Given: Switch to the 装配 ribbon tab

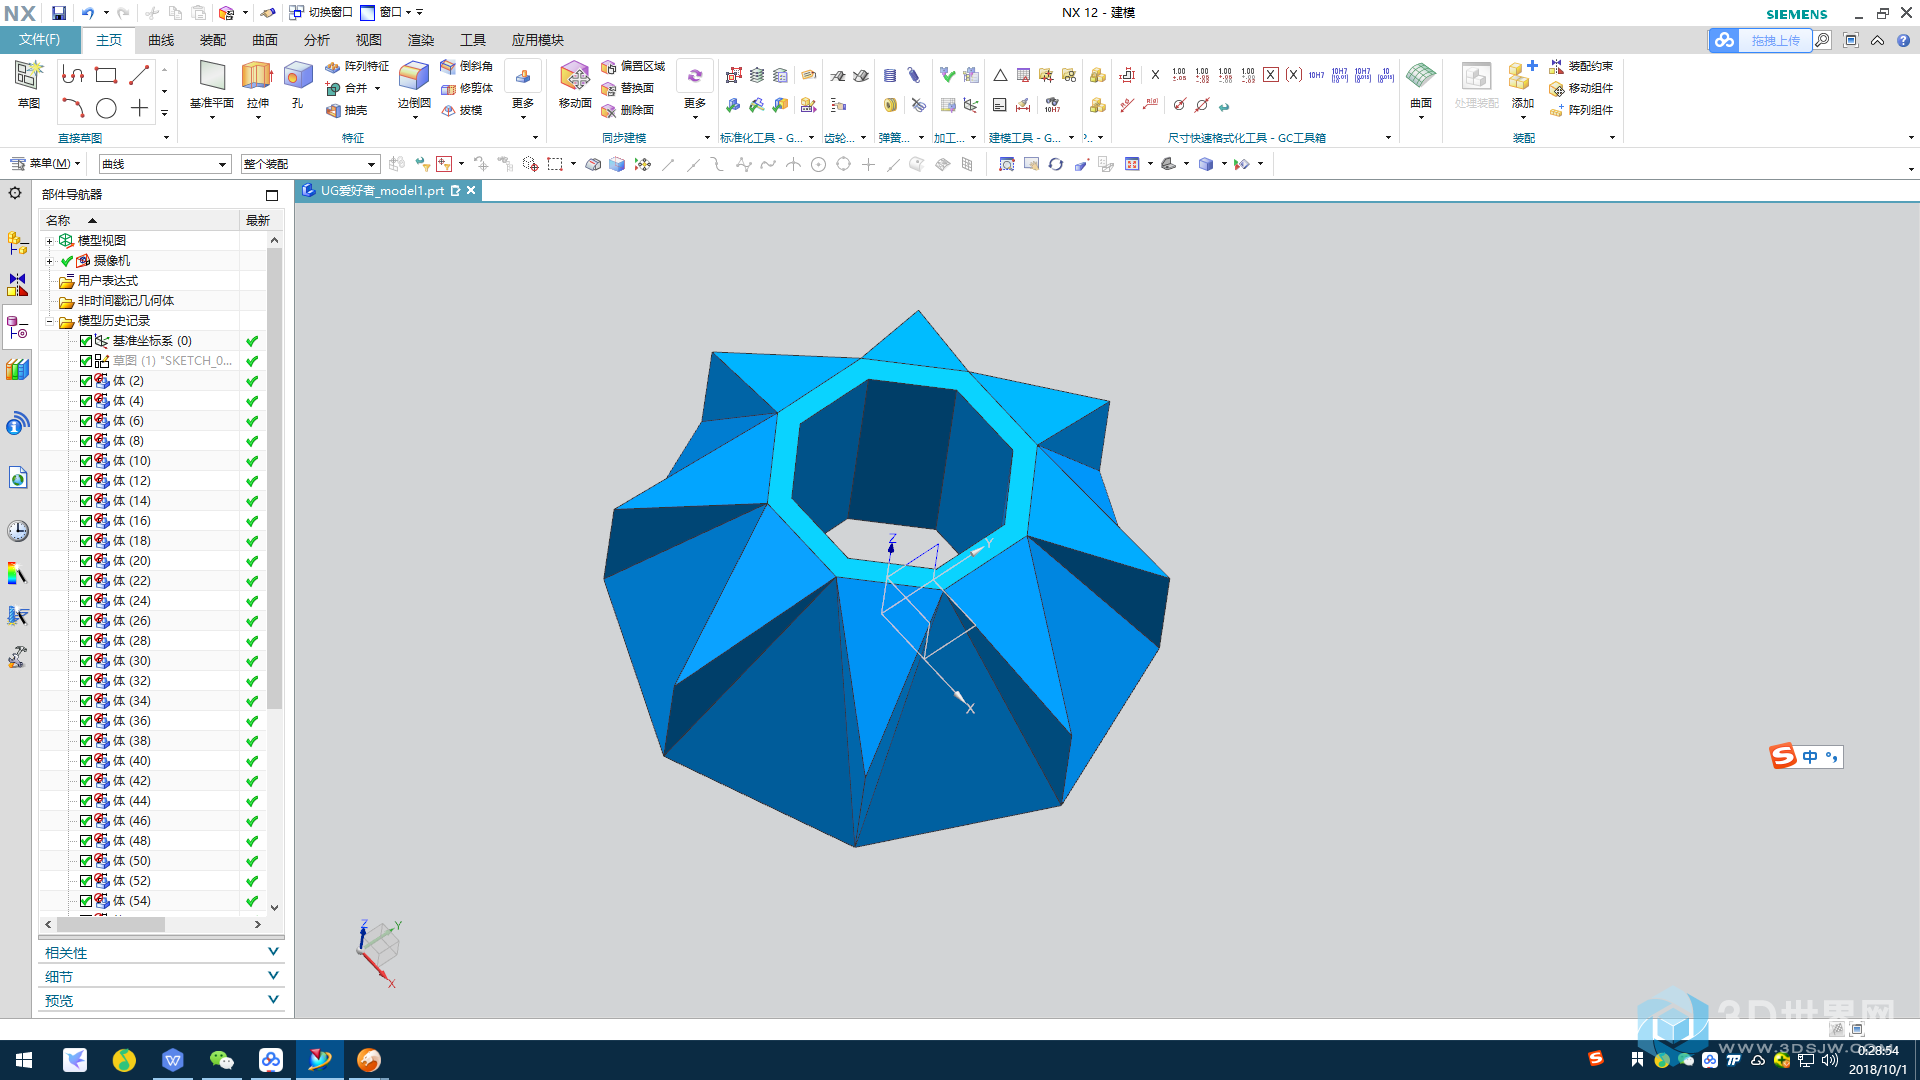Looking at the screenshot, I should 213,40.
